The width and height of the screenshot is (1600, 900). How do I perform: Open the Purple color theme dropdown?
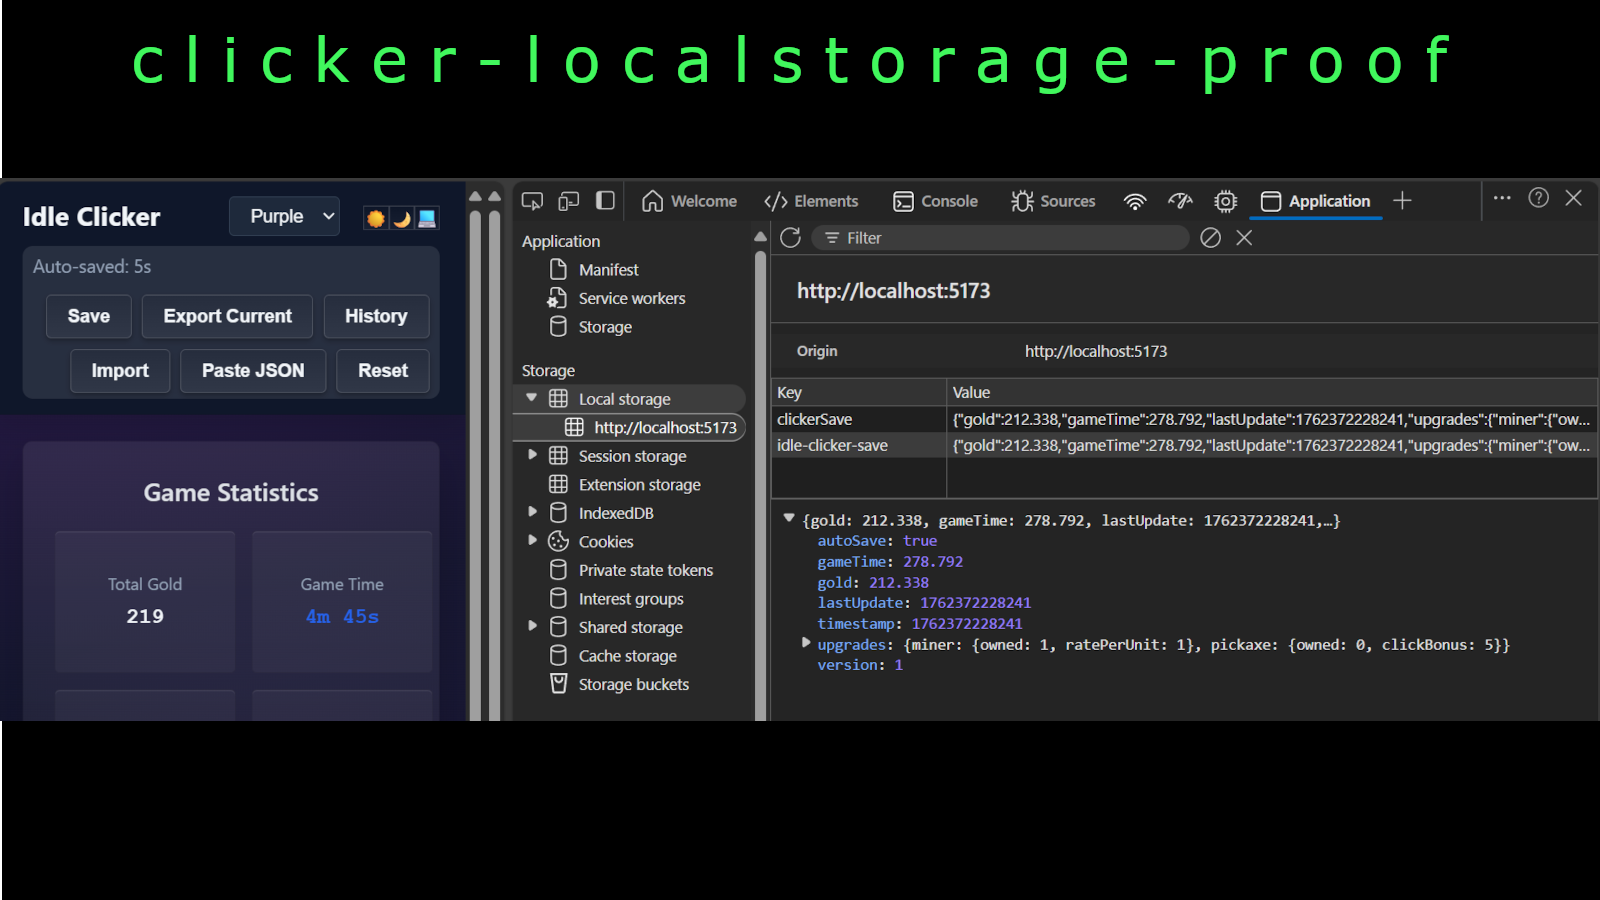click(x=284, y=216)
